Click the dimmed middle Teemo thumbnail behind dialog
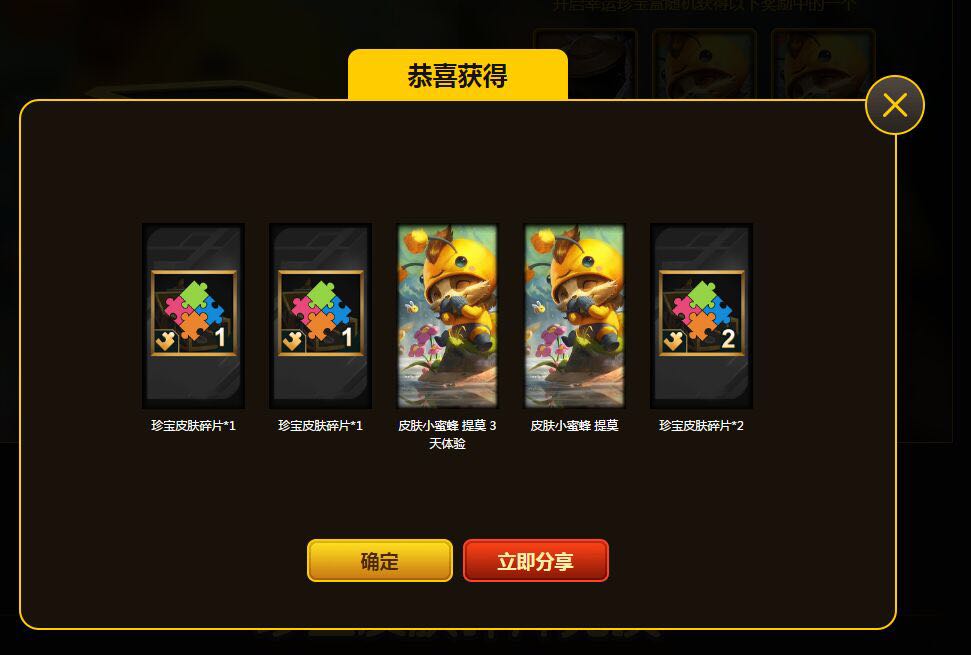 click(x=704, y=63)
